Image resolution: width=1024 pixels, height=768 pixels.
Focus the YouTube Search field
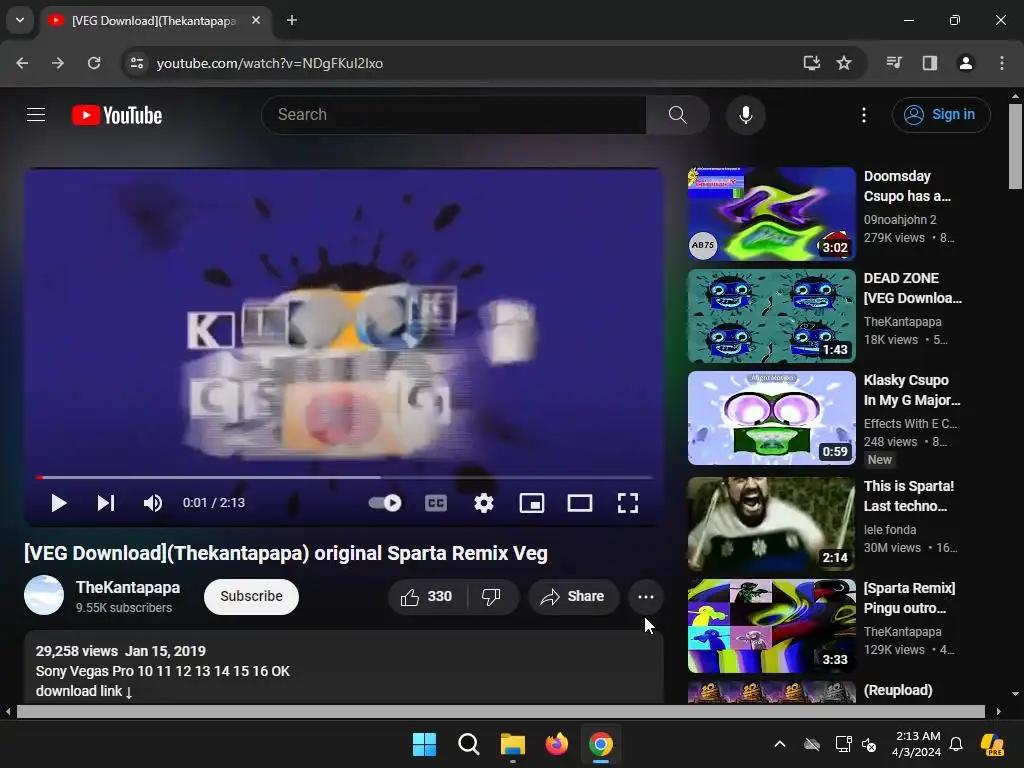454,115
